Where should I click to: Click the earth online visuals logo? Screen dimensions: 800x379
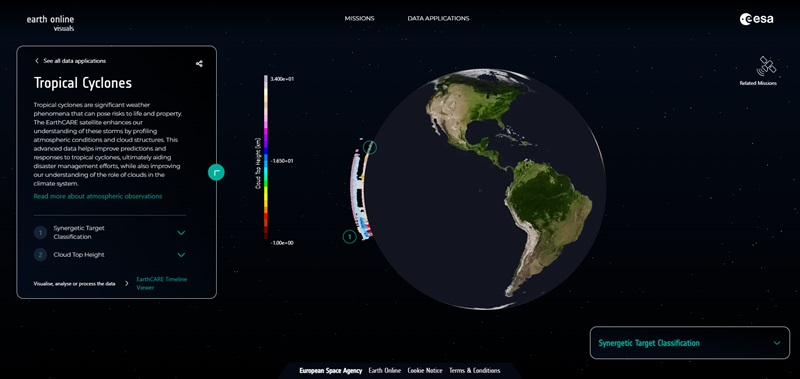coord(51,23)
